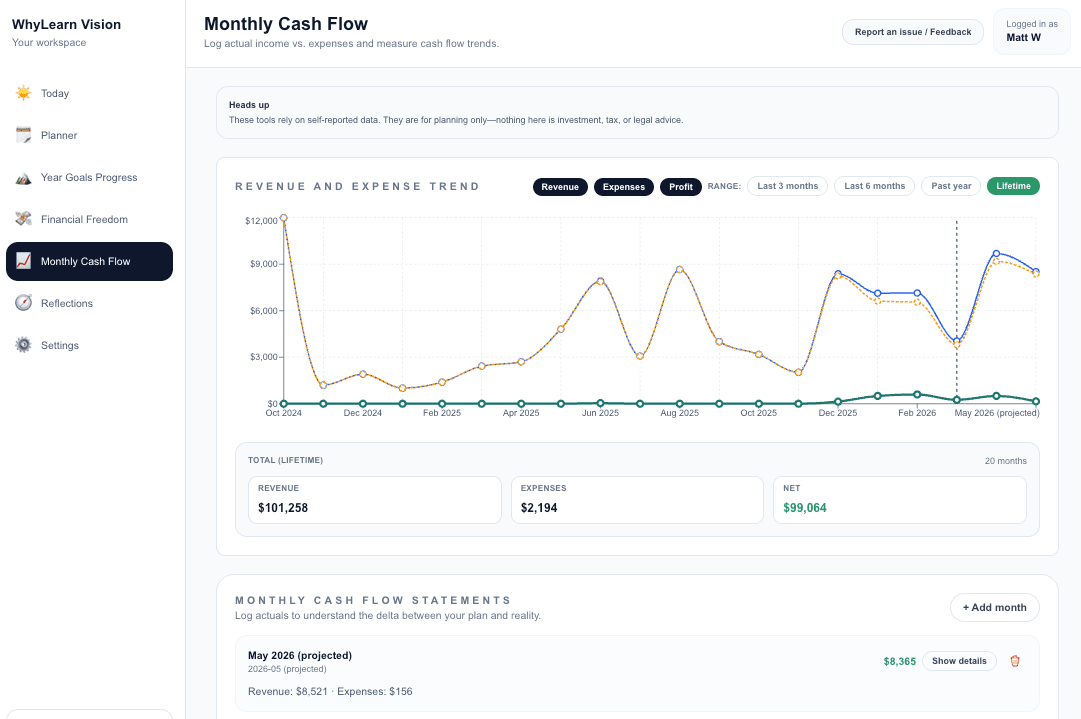Image resolution: width=1081 pixels, height=719 pixels.
Task: Open the Logged in as Matt W menu
Action: coord(1031,31)
